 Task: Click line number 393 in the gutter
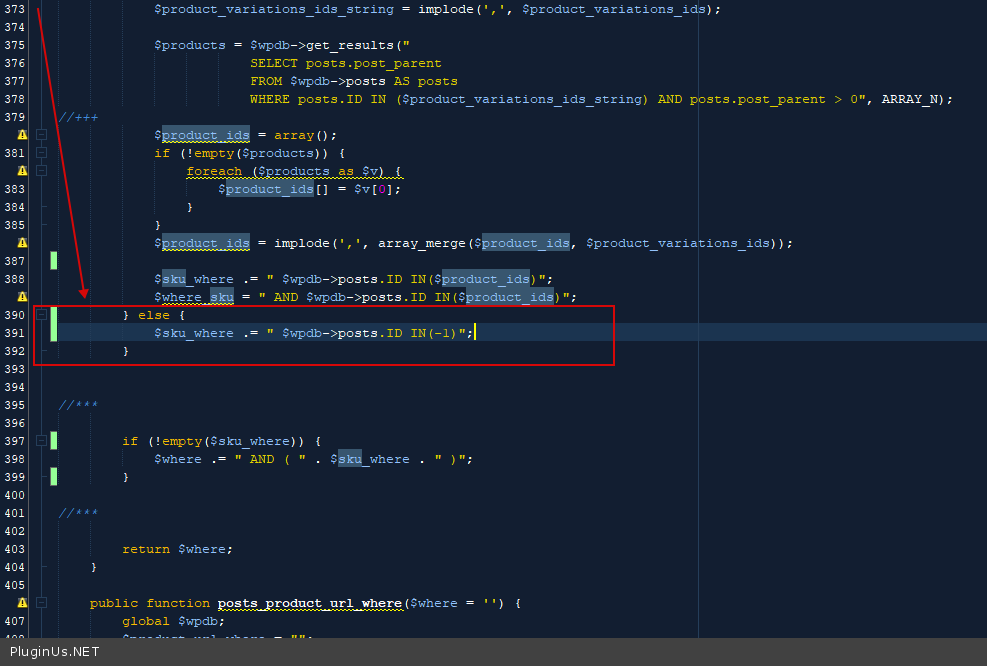[x=14, y=369]
